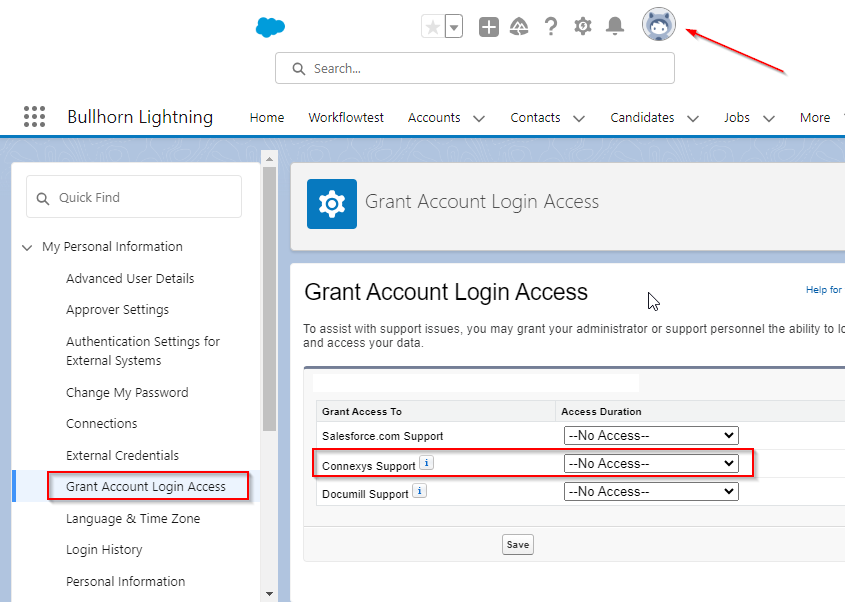Click the Salesforce cloud logo

pos(270,27)
